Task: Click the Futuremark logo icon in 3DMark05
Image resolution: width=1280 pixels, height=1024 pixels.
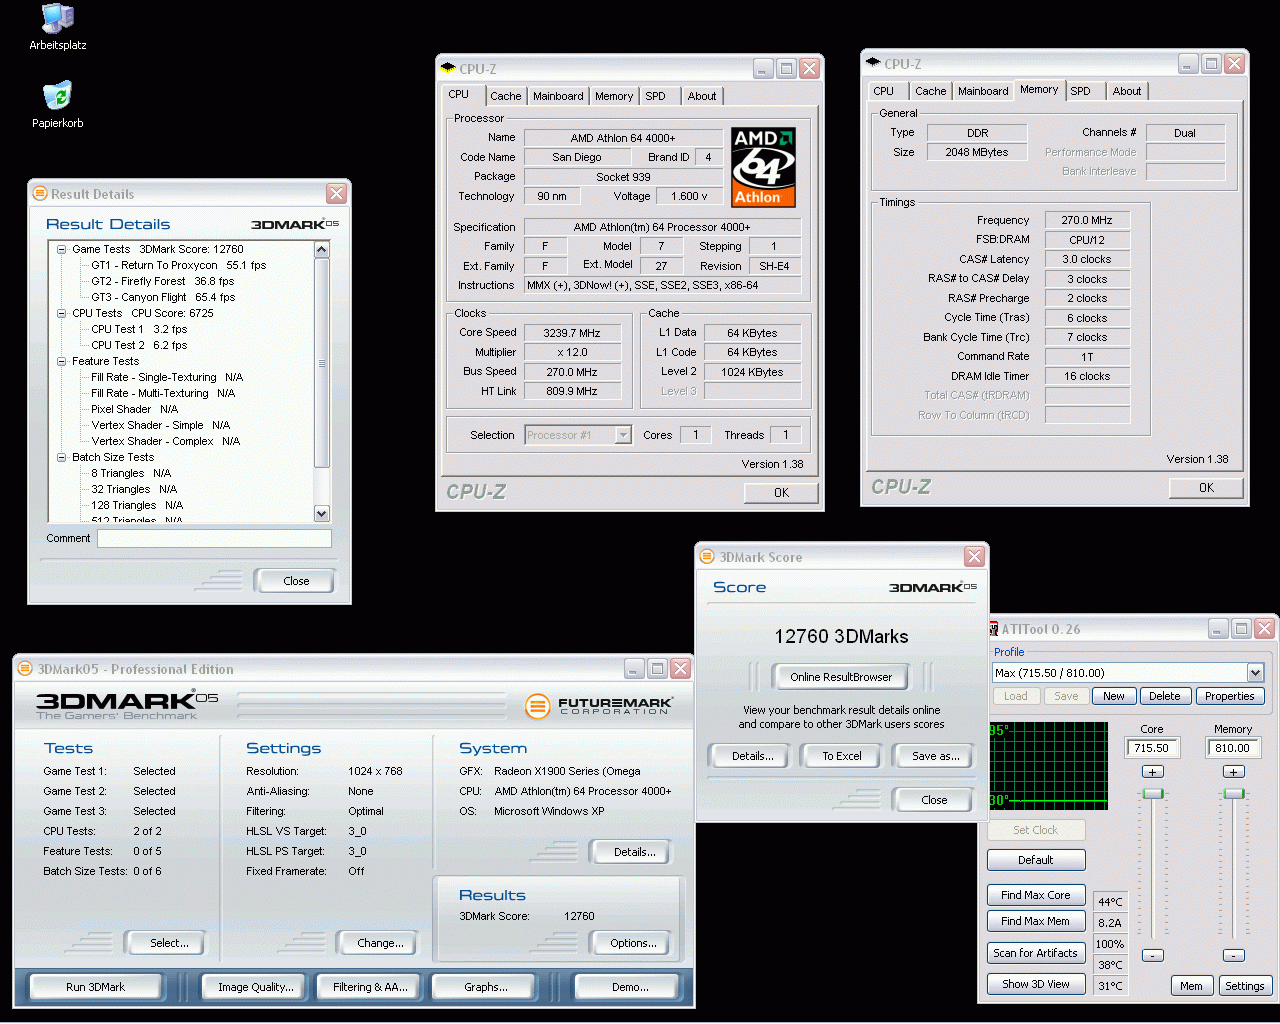Action: (x=537, y=706)
